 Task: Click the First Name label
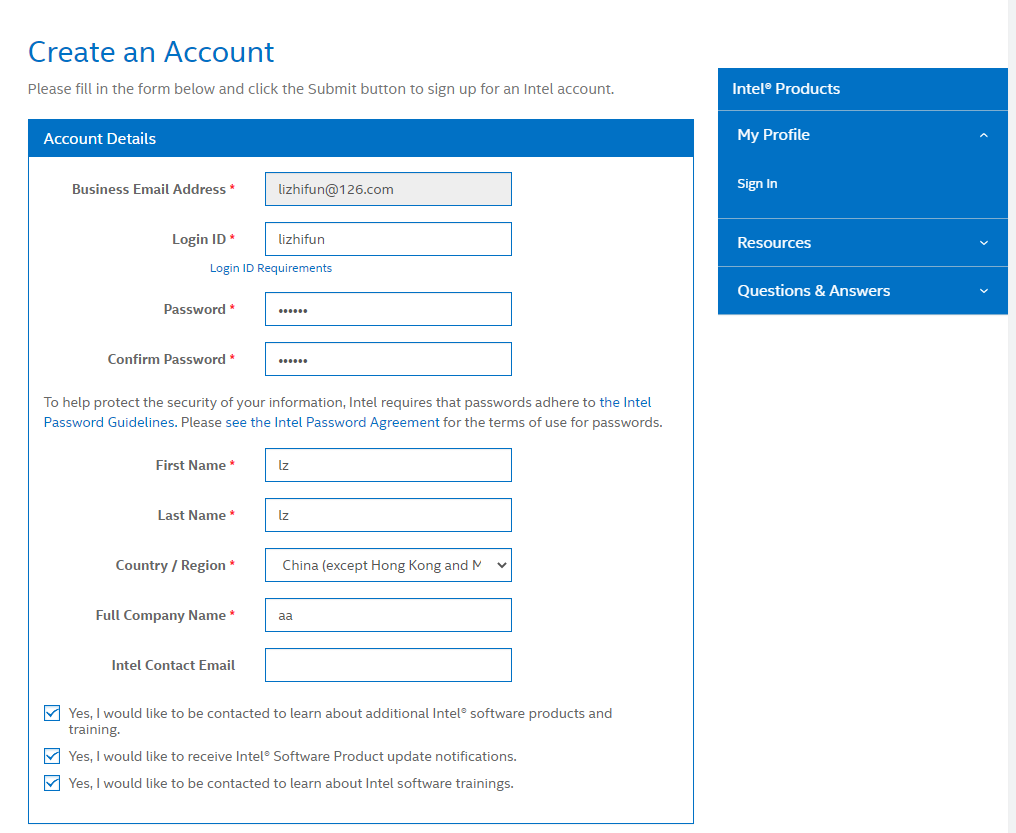(190, 465)
